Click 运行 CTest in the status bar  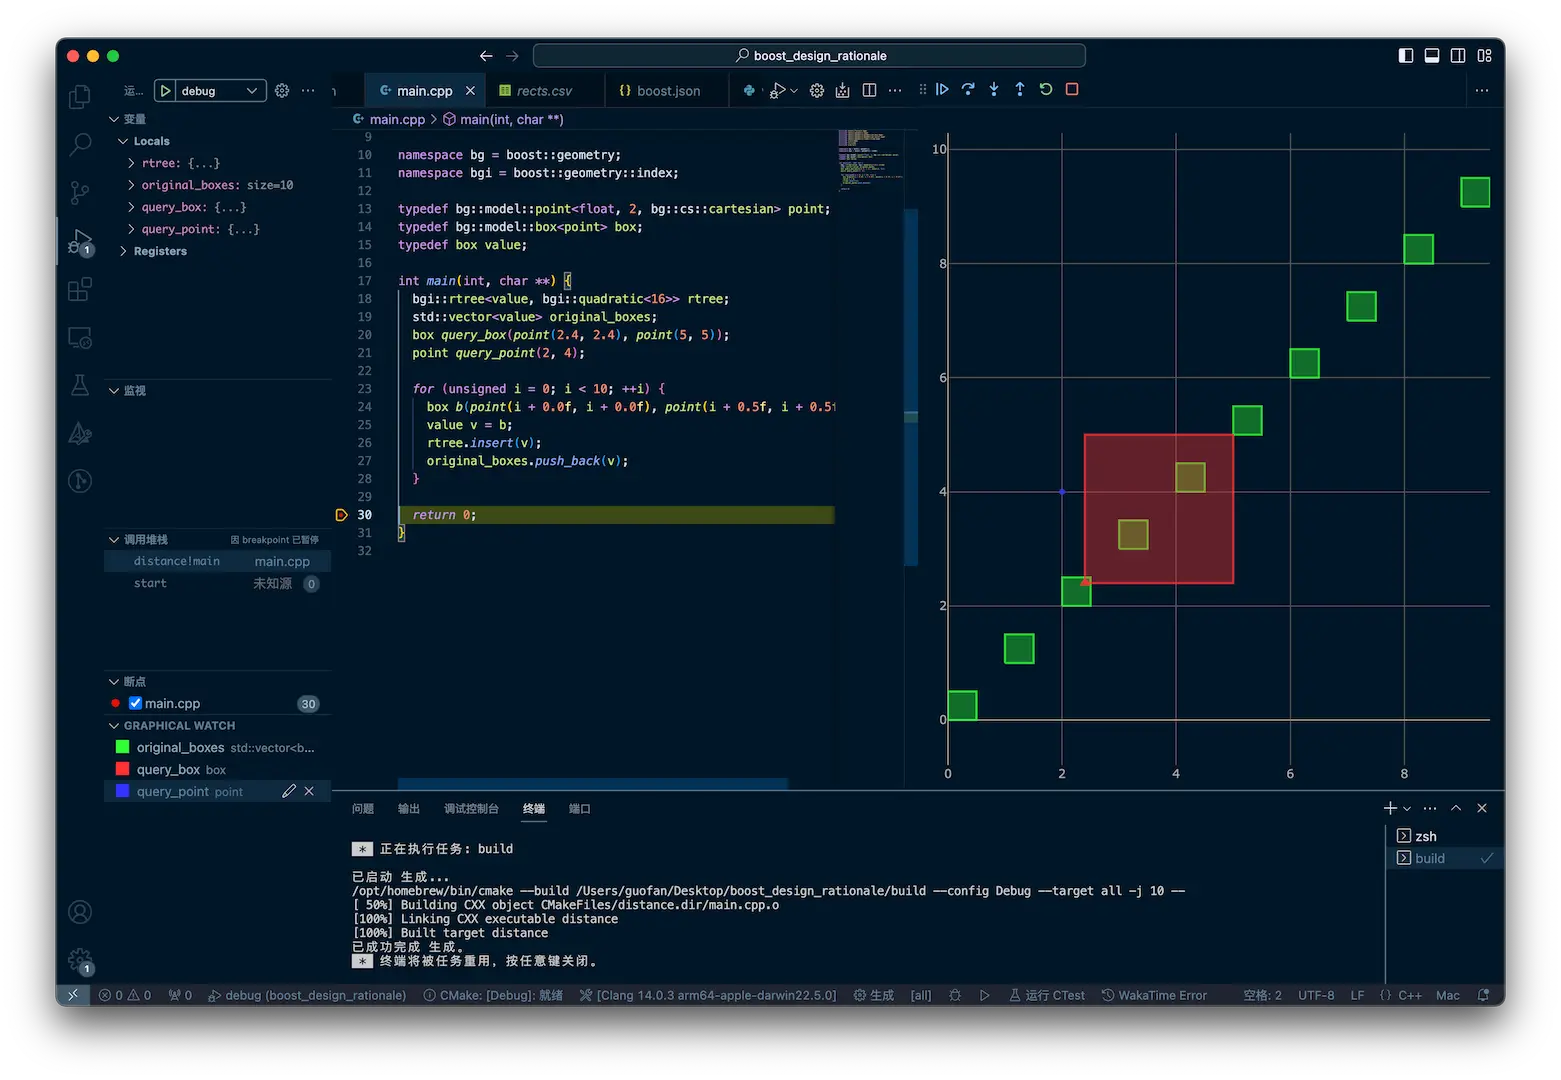[1047, 995]
